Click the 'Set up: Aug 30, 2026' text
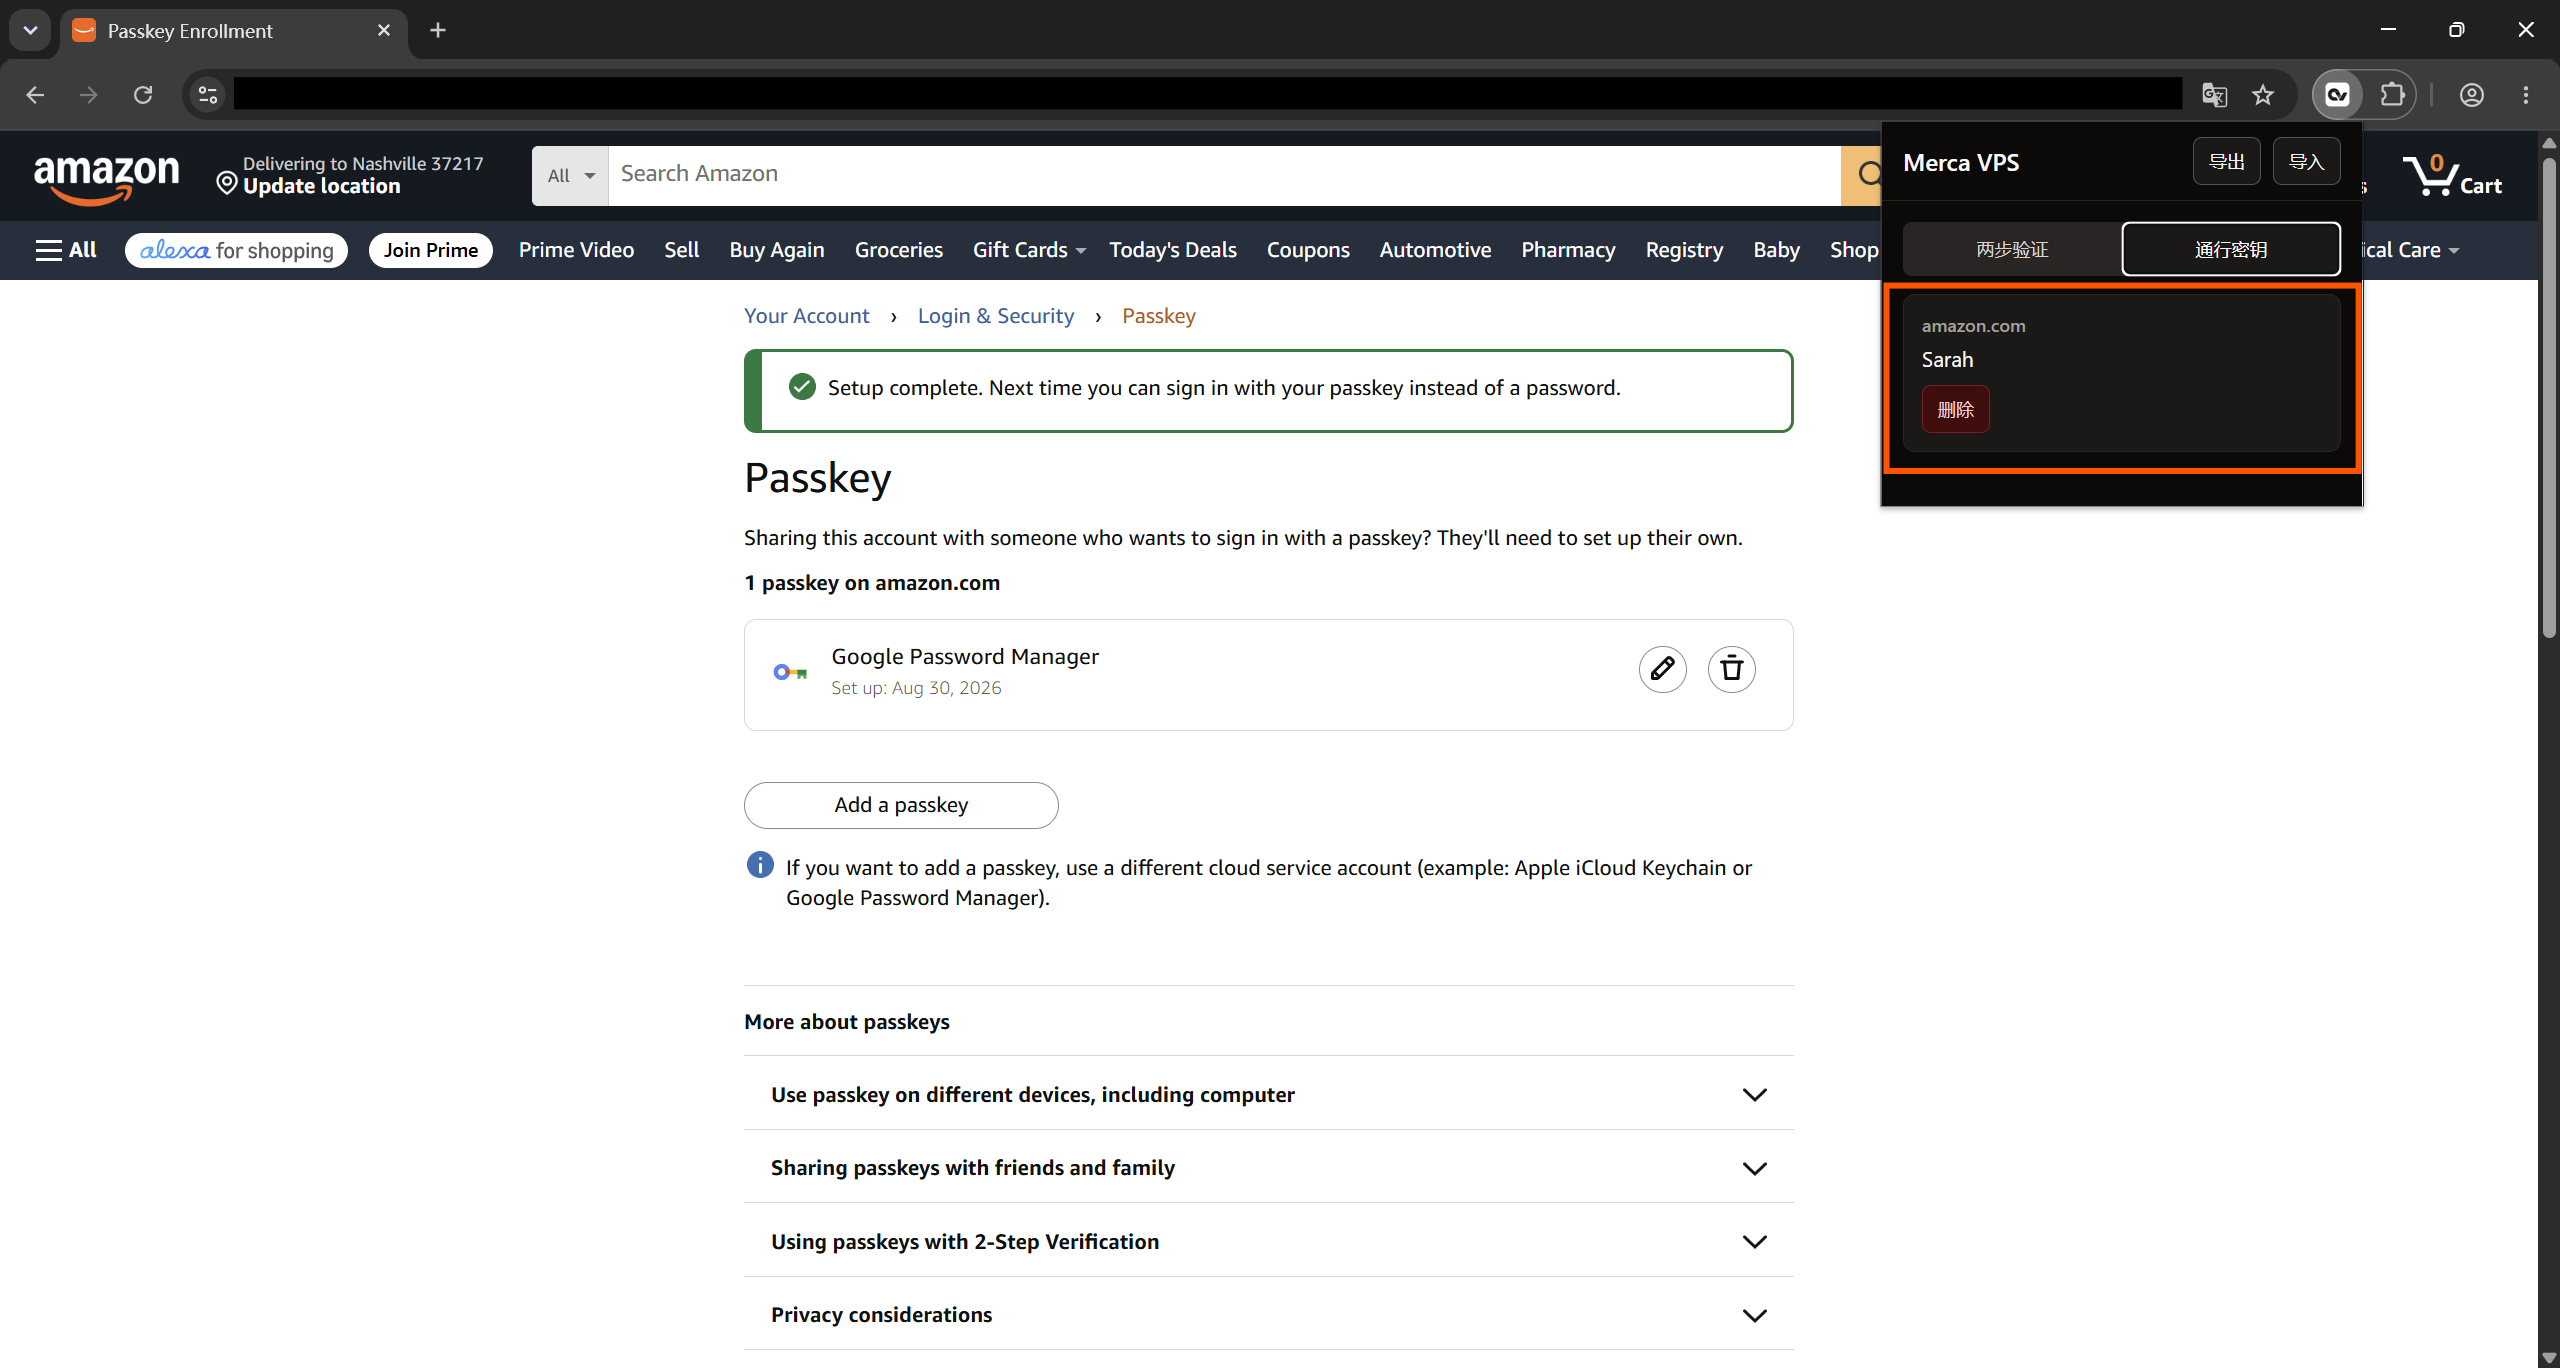The width and height of the screenshot is (2560, 1368). pyautogui.click(x=916, y=688)
